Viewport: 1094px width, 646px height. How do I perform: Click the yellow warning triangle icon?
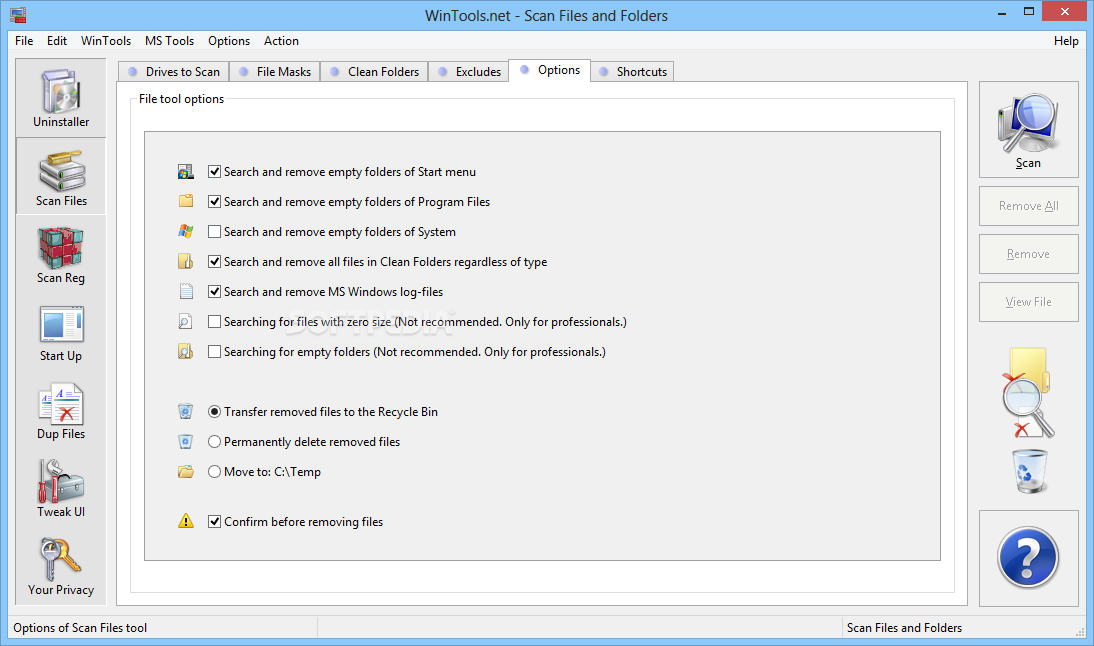click(186, 521)
